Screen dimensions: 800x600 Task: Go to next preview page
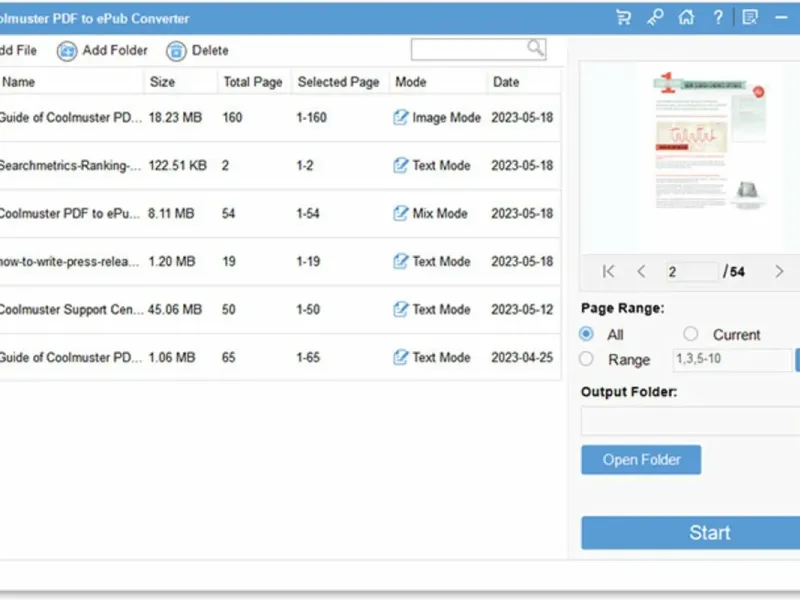[x=779, y=271]
